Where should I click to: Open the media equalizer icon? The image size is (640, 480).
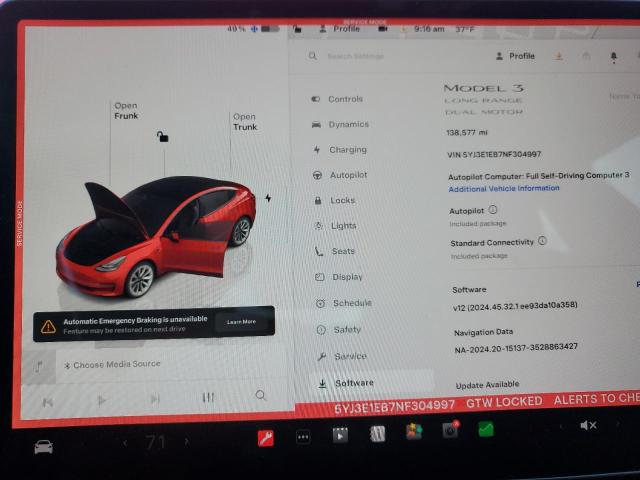tap(208, 397)
